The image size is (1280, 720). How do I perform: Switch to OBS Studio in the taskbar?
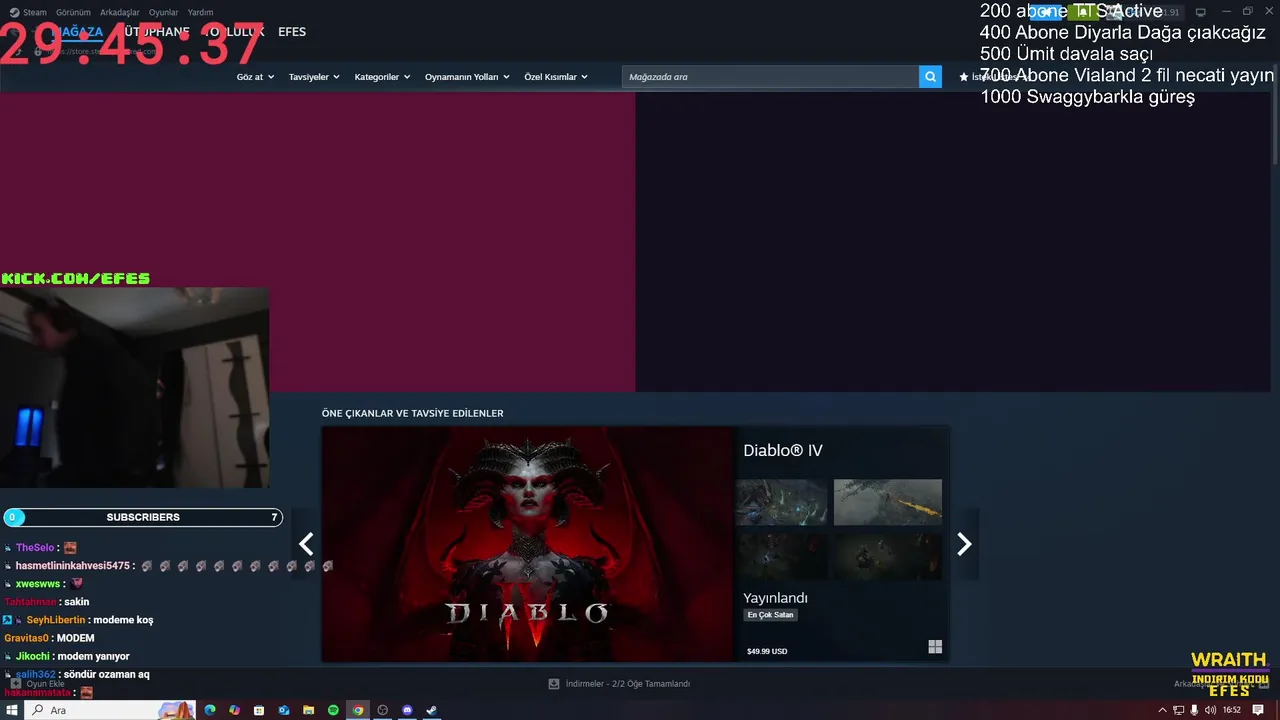(x=382, y=710)
